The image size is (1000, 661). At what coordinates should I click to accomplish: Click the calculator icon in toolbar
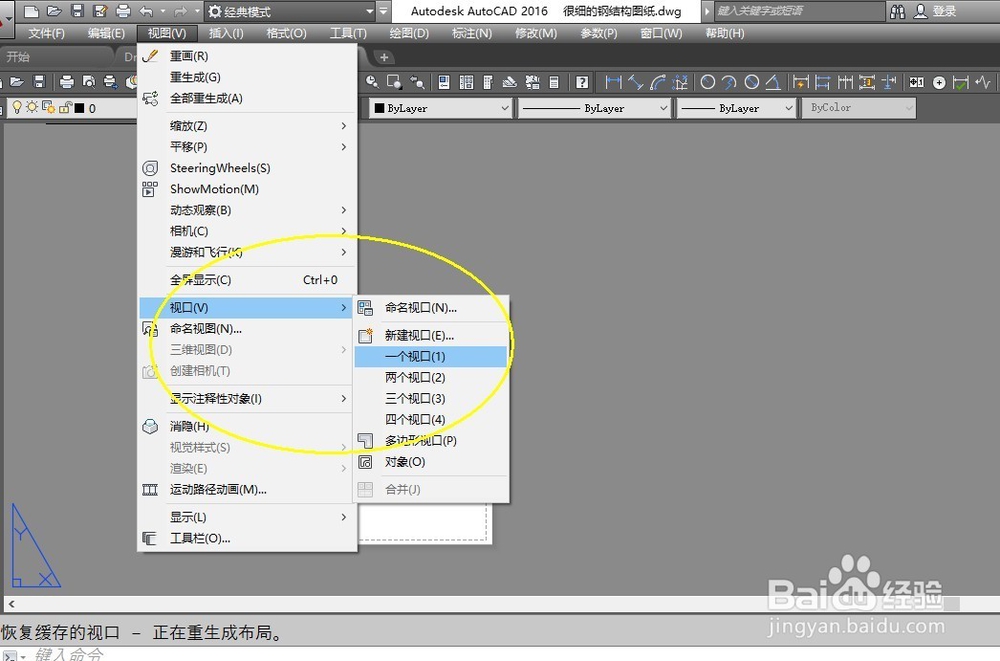click(x=554, y=82)
